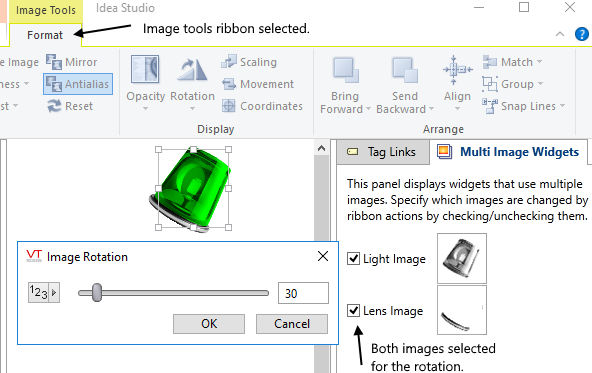Click the VT icon in dialog title
This screenshot has height=373, width=592.
[x=34, y=256]
